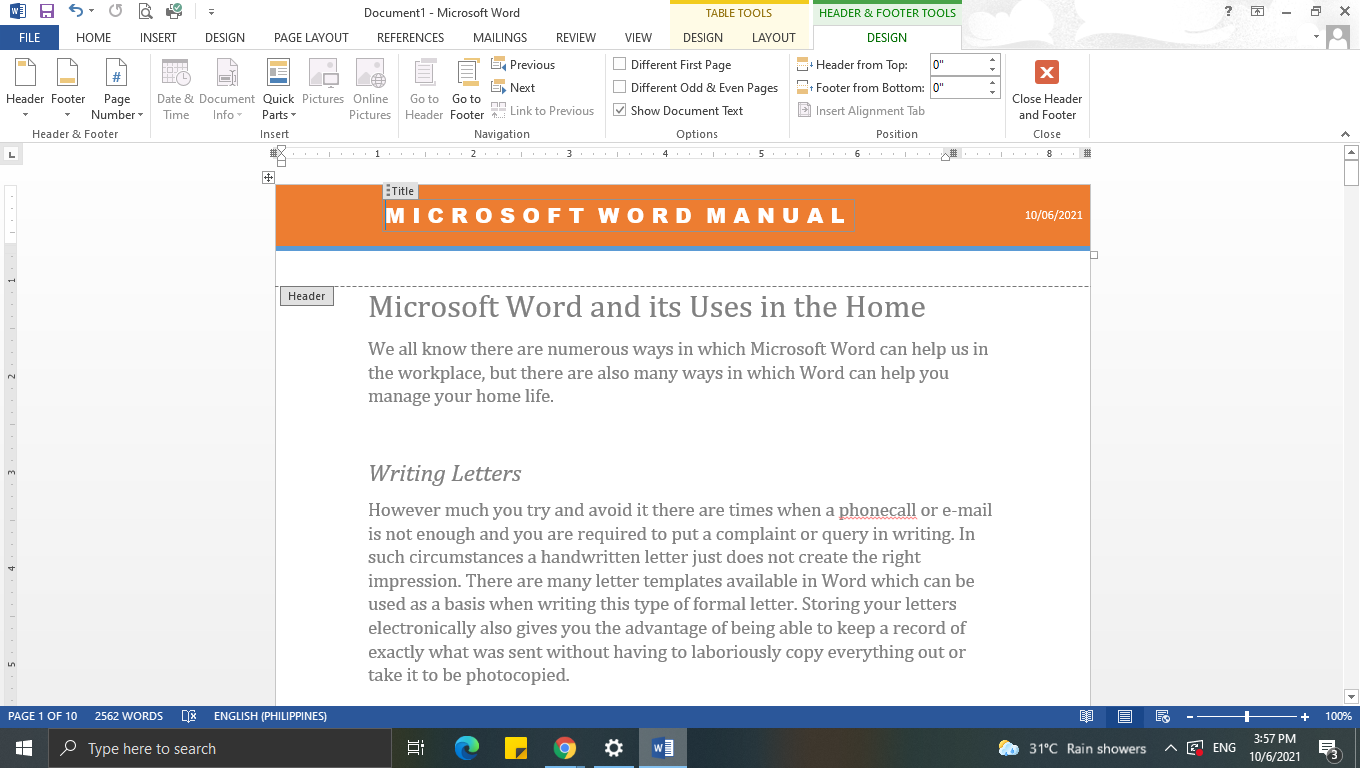Click the zoom slider handle
The image size is (1360, 768).
(1247, 716)
